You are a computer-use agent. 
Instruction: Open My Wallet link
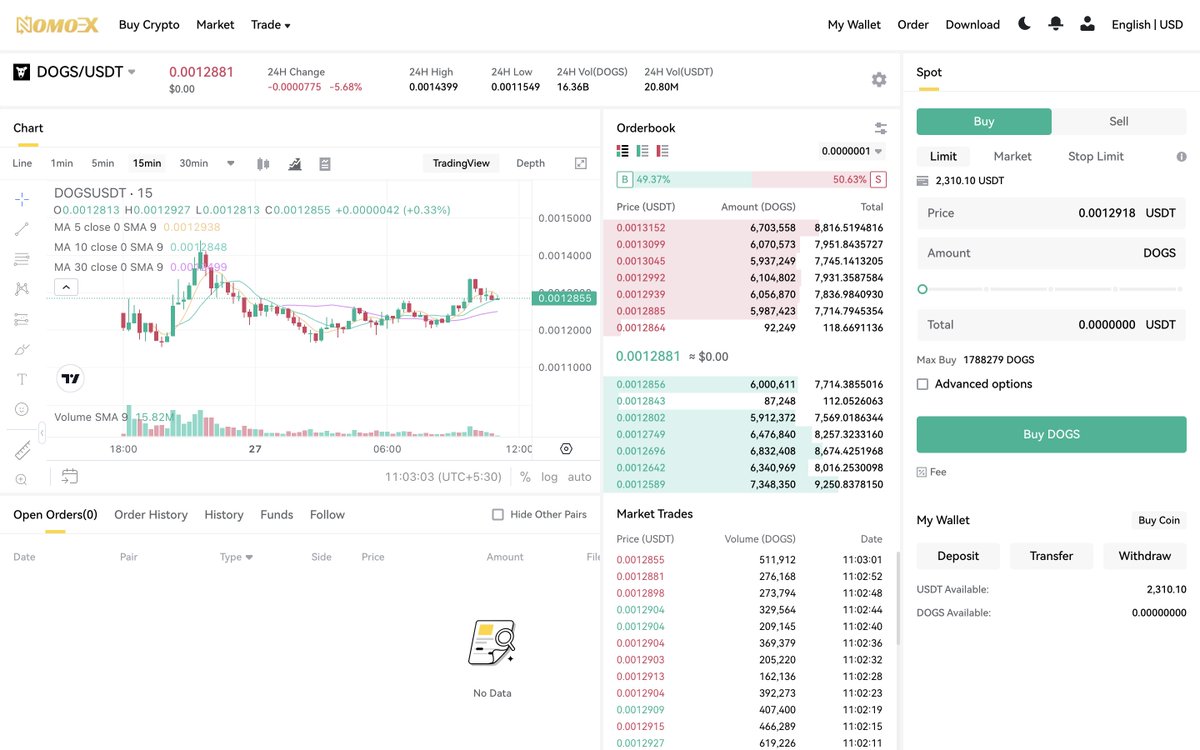point(854,24)
